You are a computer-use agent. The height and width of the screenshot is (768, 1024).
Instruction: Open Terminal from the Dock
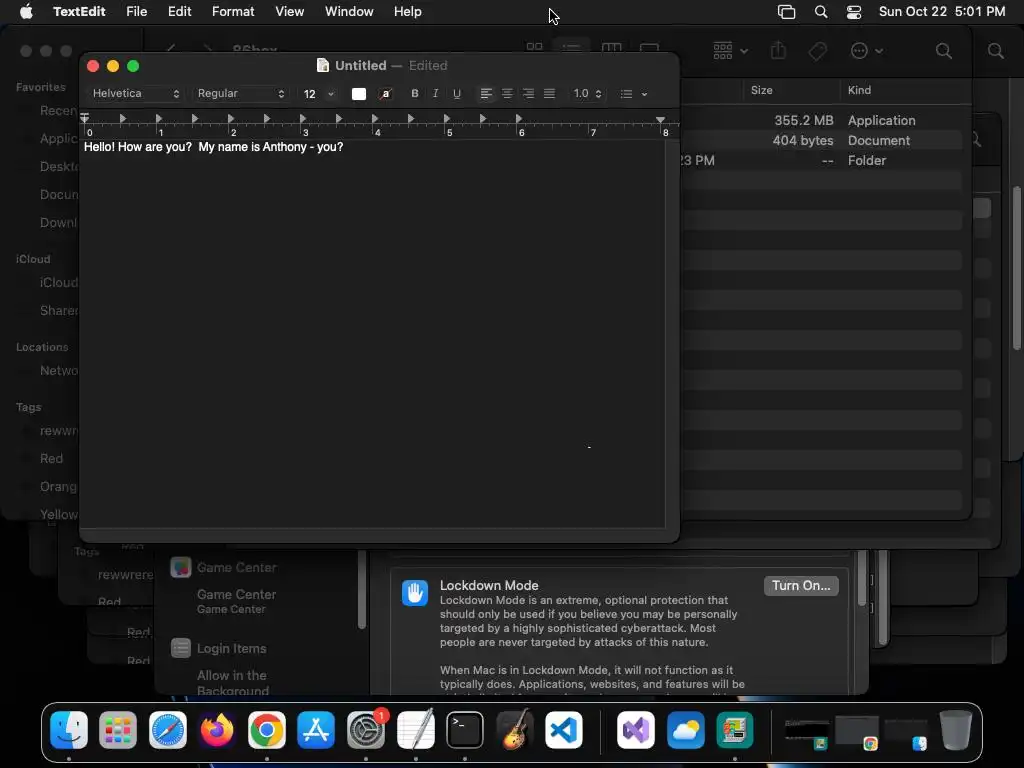tap(465, 730)
